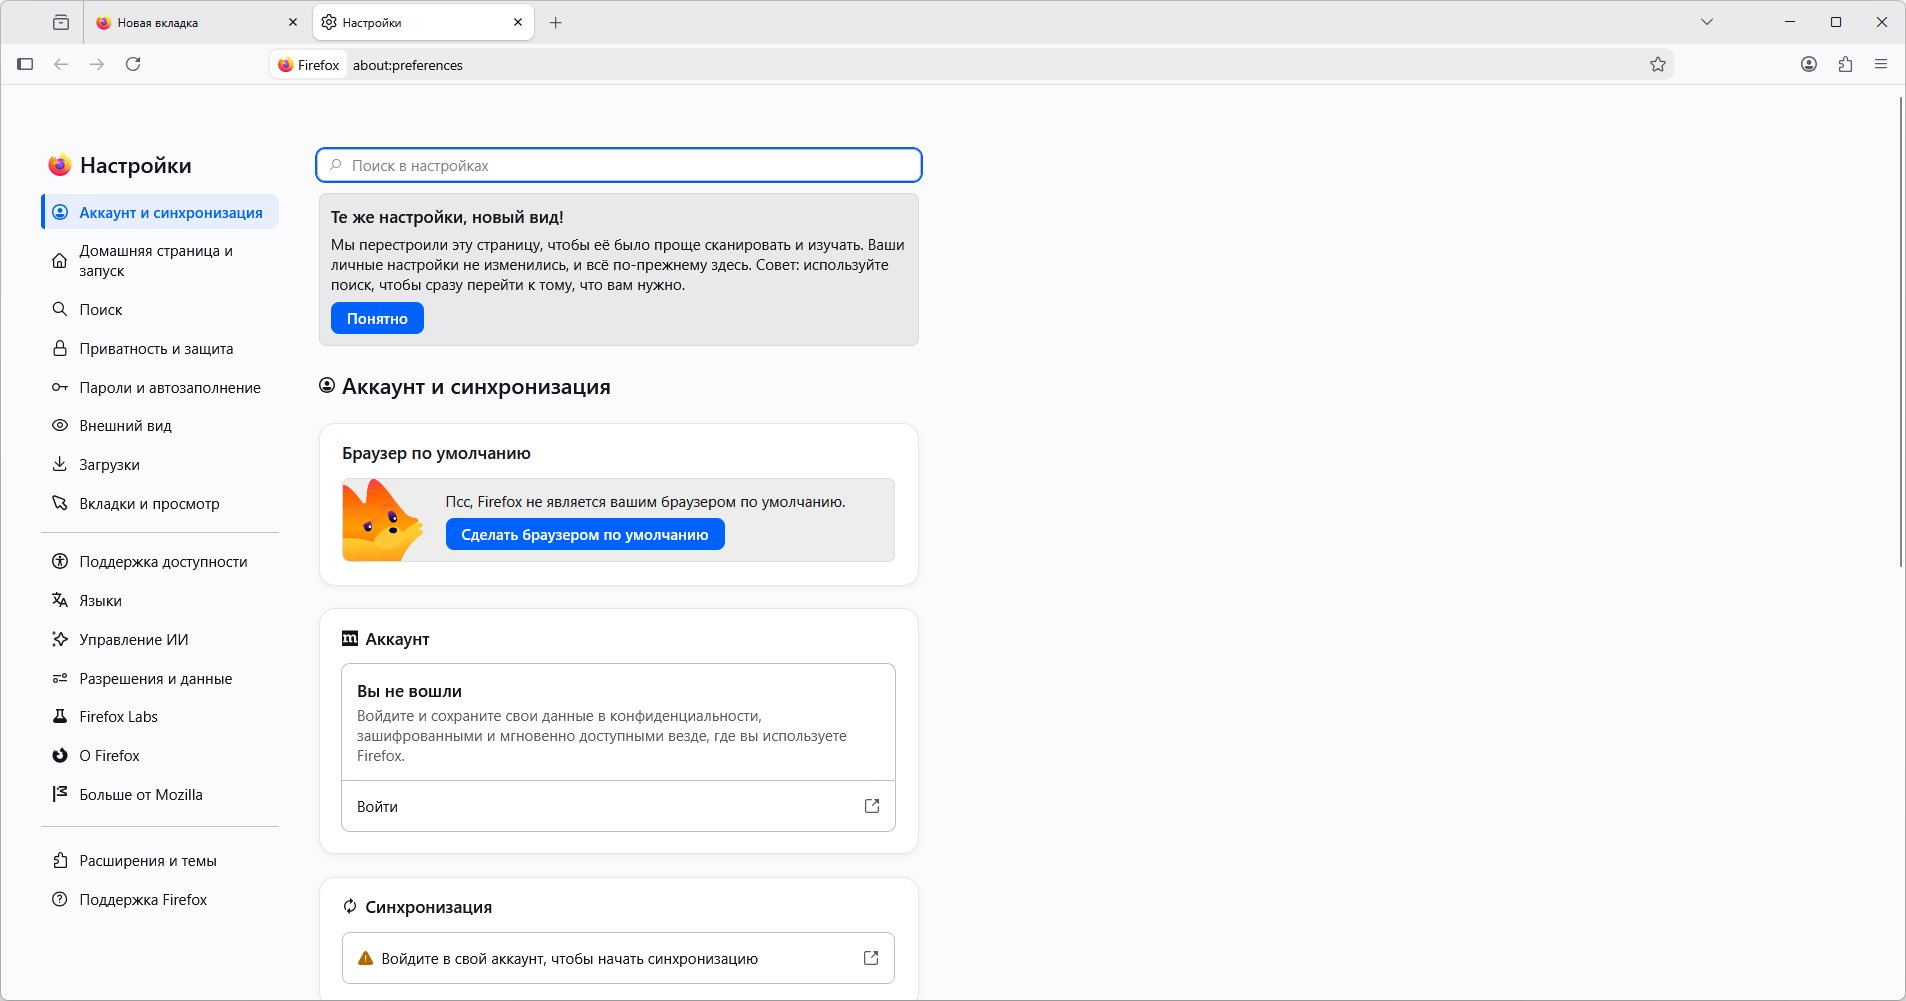Click the Firefox identity box in address bar
This screenshot has width=1906, height=1001.
click(x=309, y=65)
